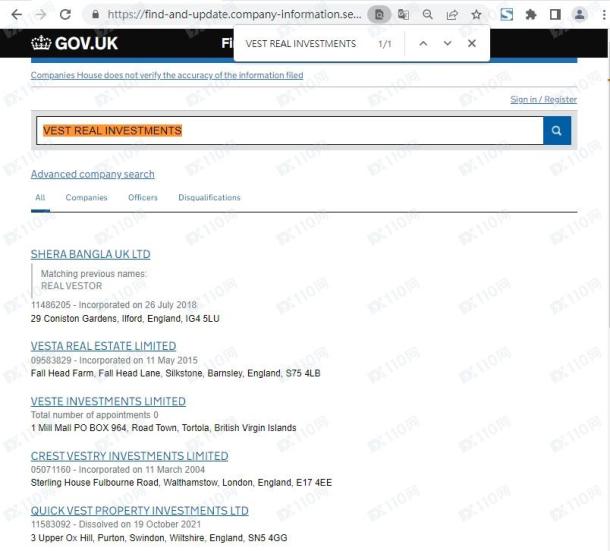Switch to the Officers tab
Viewport: 610px width, 551px height.
pyautogui.click(x=143, y=198)
